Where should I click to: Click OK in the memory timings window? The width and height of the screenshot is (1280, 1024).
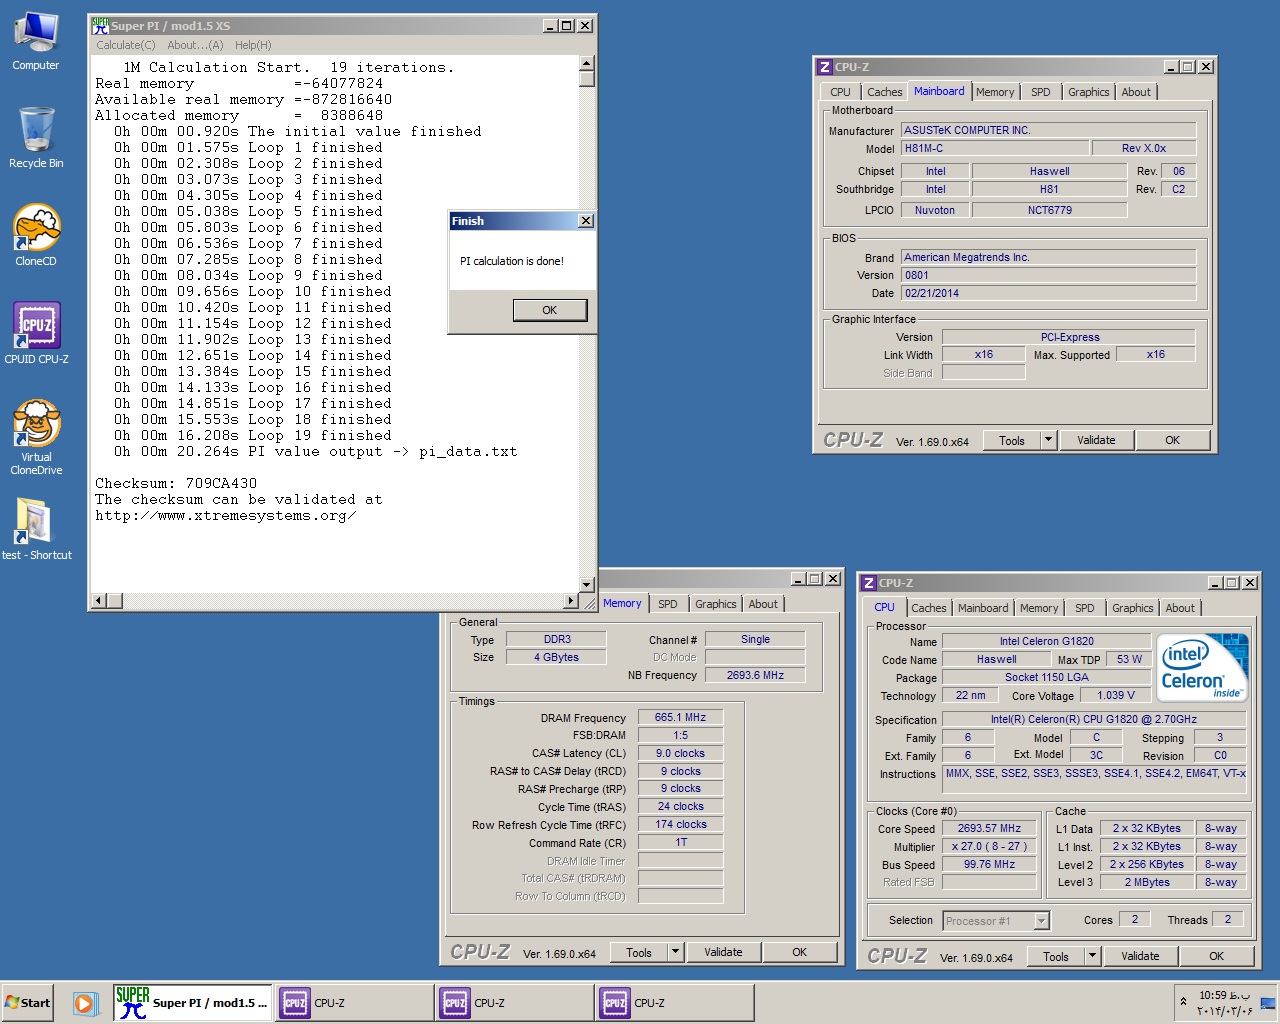click(799, 952)
